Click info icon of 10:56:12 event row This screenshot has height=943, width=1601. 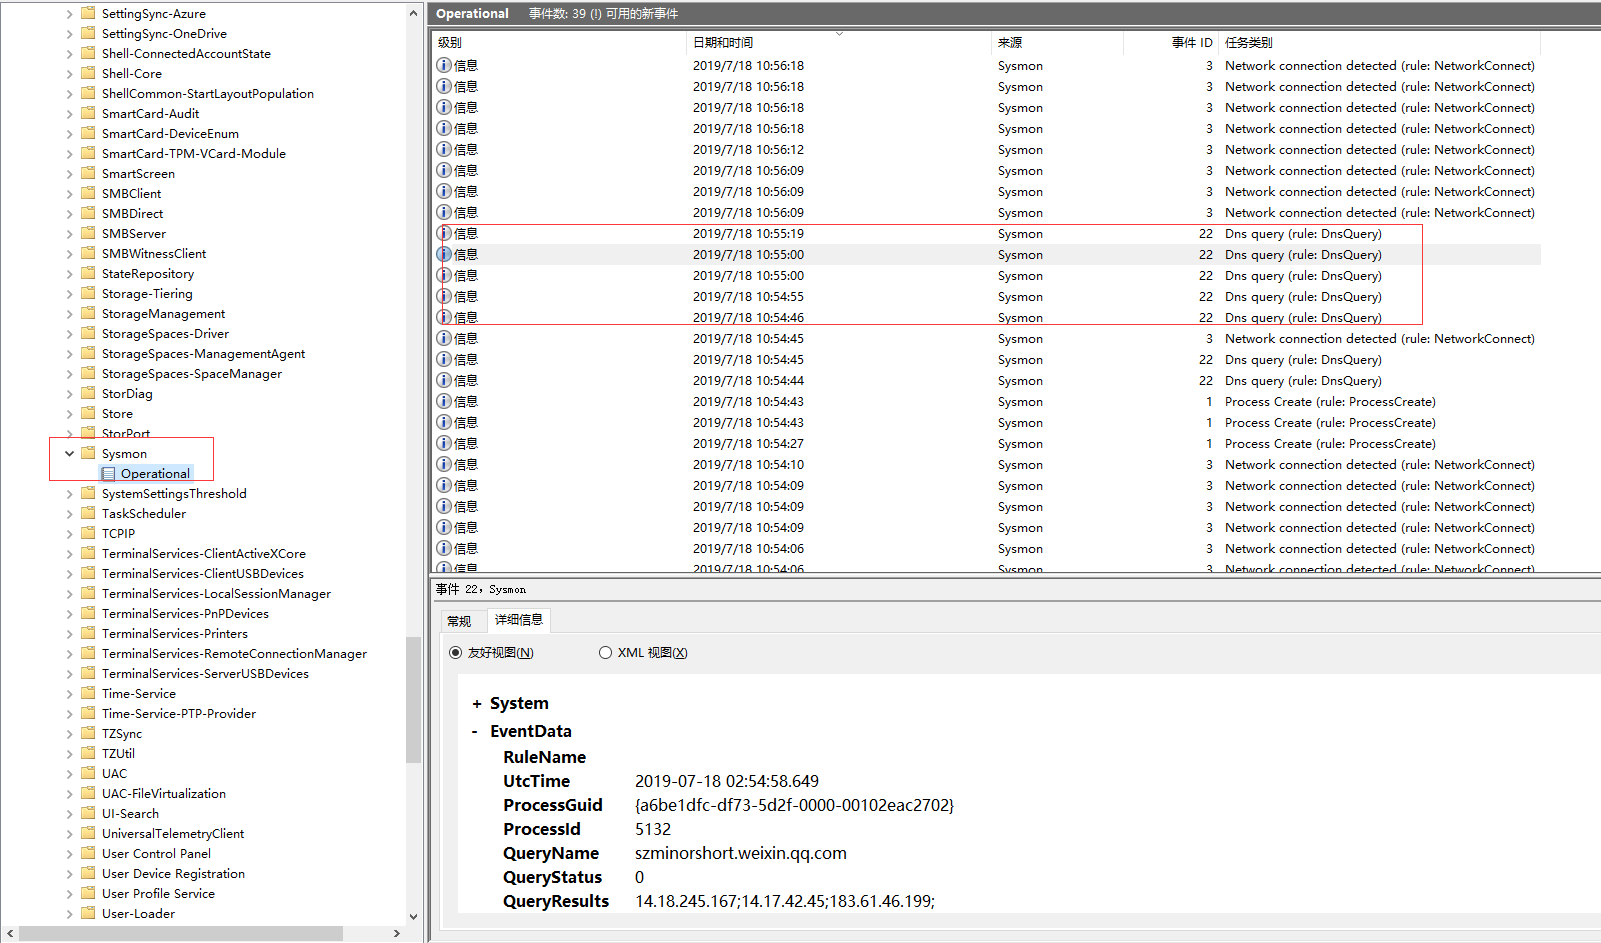point(444,149)
